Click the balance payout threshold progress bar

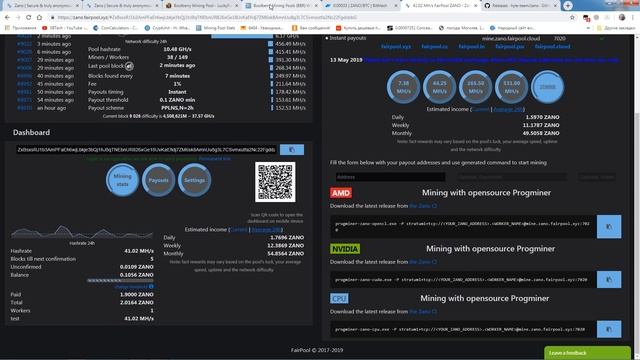click(120, 281)
